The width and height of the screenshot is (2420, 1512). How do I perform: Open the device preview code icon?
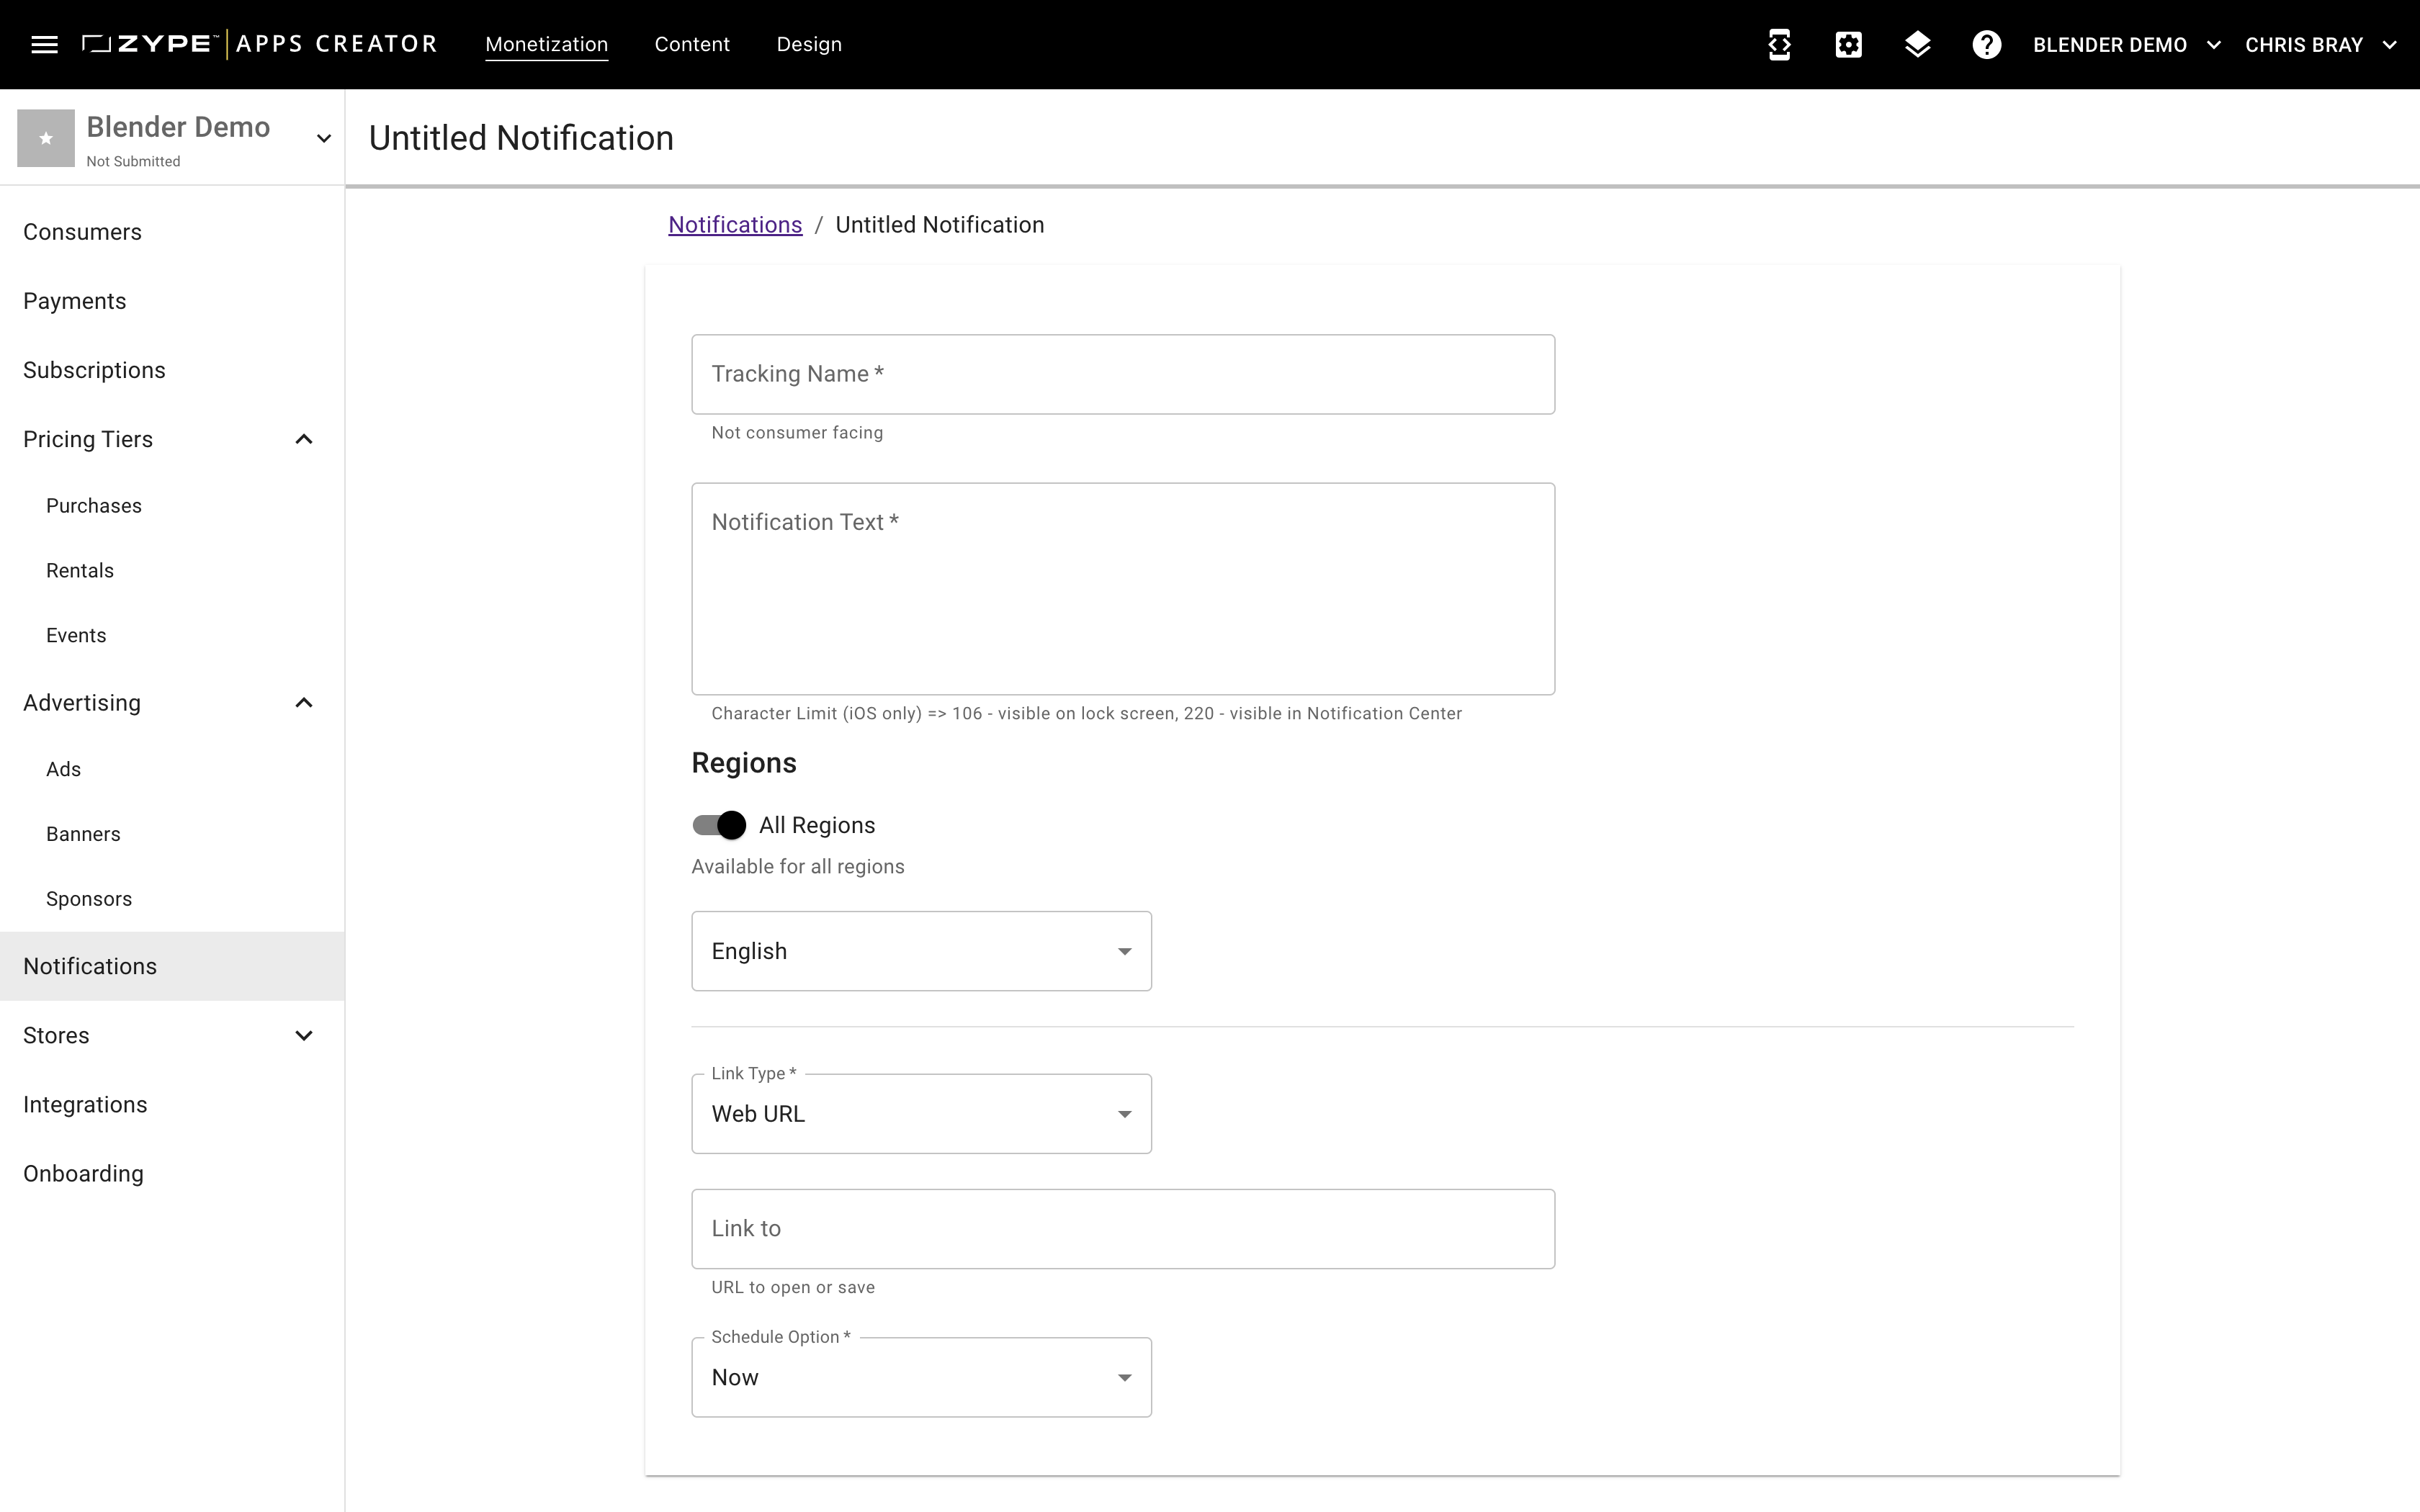pyautogui.click(x=1779, y=44)
